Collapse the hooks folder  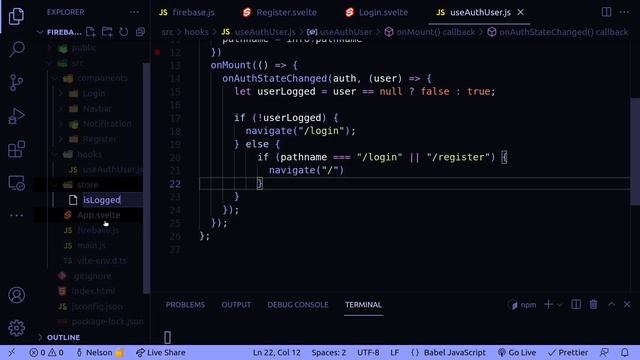coord(55,155)
